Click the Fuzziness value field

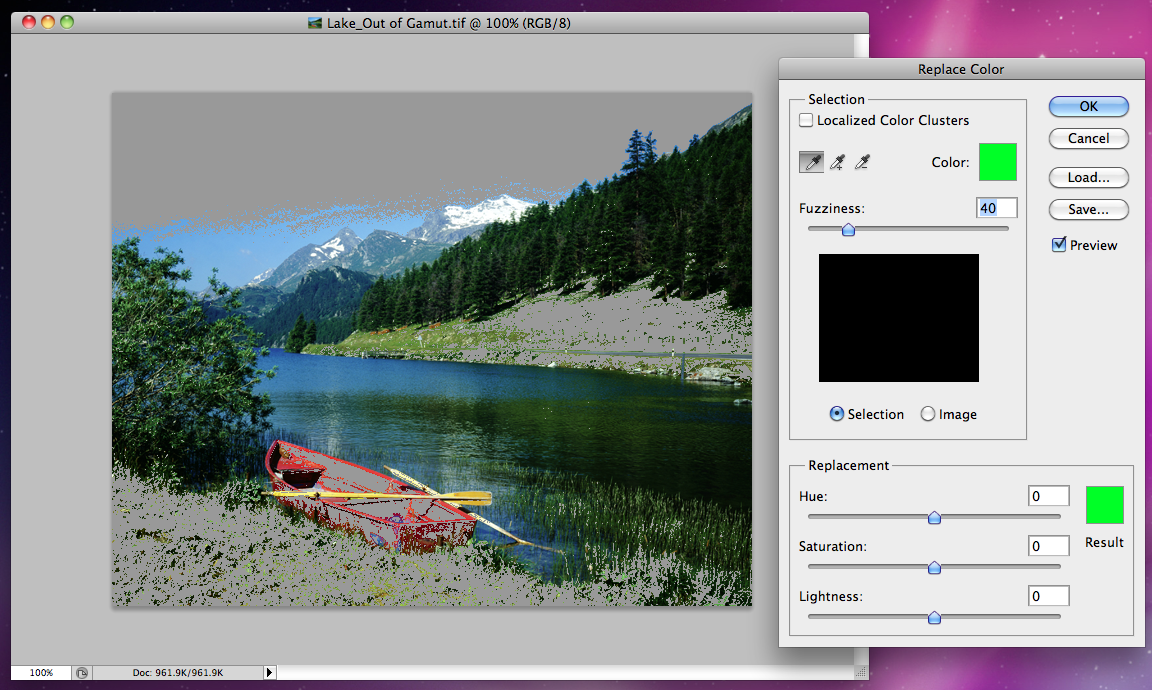(x=996, y=207)
